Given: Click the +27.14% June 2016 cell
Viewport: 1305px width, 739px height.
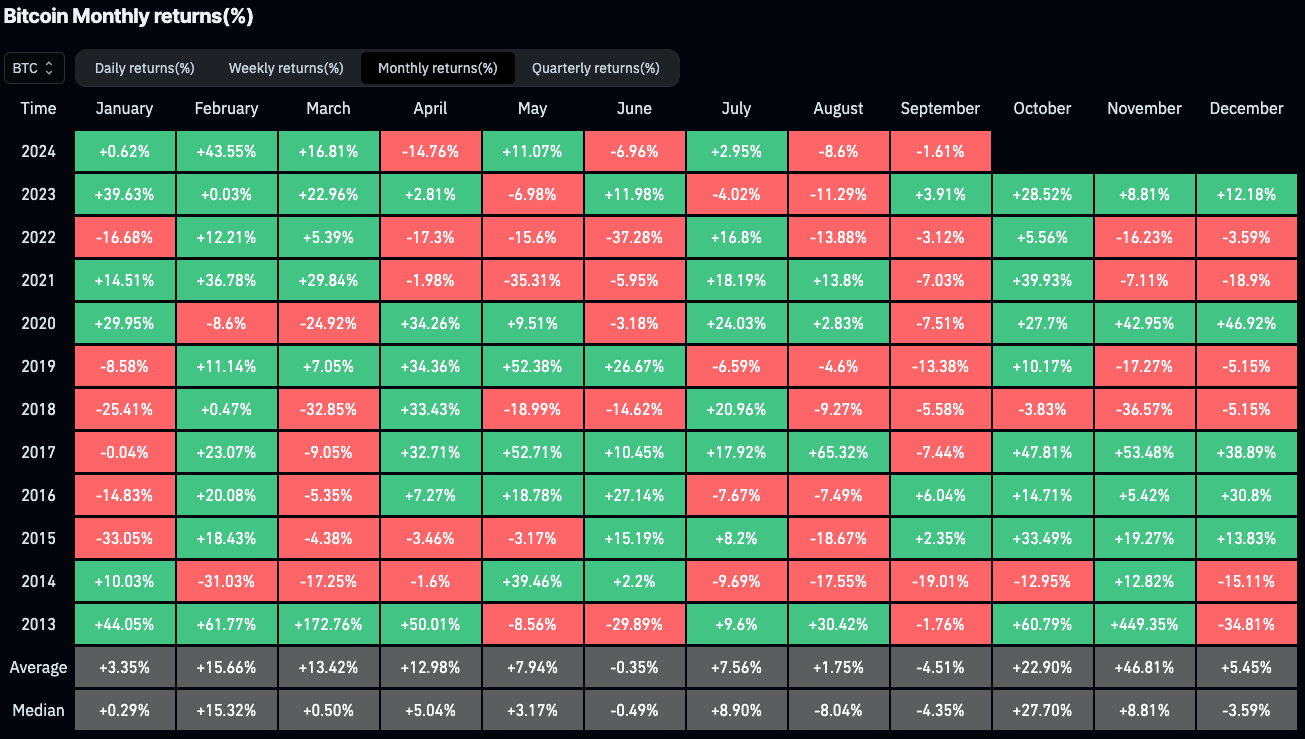Looking at the screenshot, I should pyautogui.click(x=635, y=495).
